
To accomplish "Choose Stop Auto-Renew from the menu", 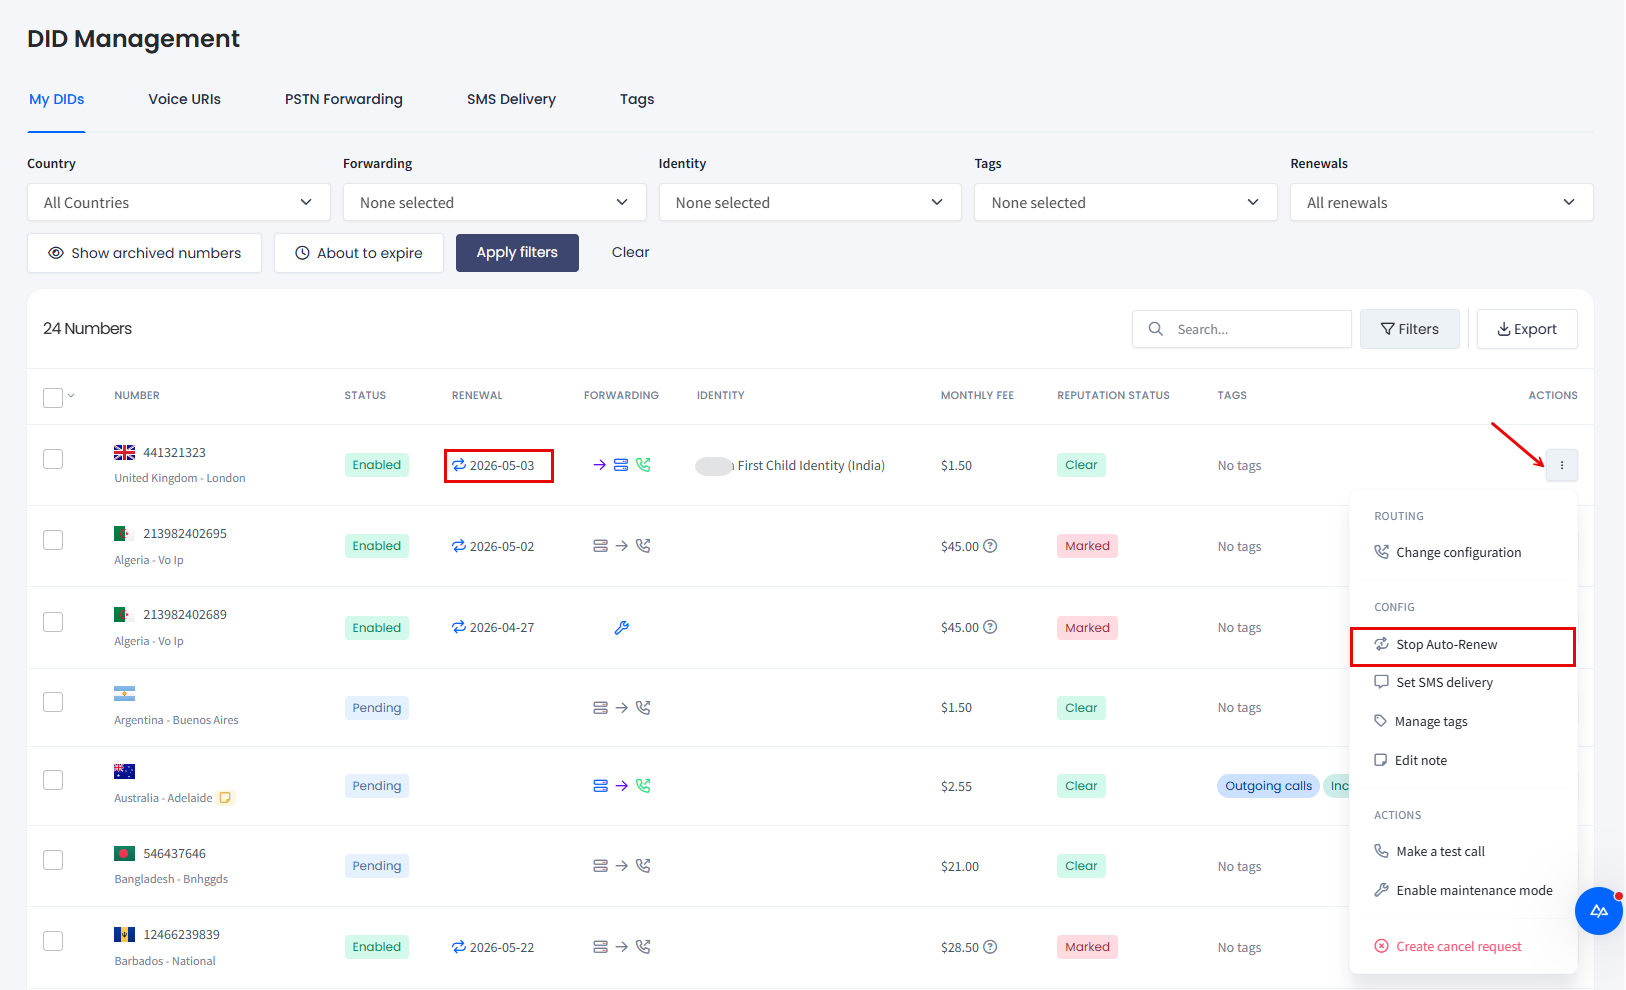I will [x=1462, y=645].
